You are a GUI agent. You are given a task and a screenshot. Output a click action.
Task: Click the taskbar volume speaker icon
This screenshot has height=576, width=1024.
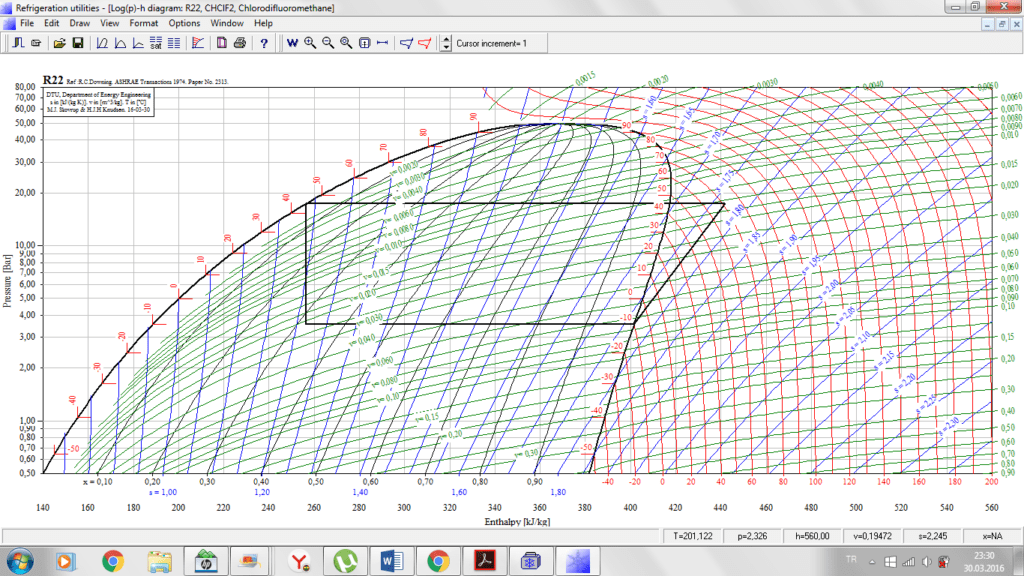(927, 562)
